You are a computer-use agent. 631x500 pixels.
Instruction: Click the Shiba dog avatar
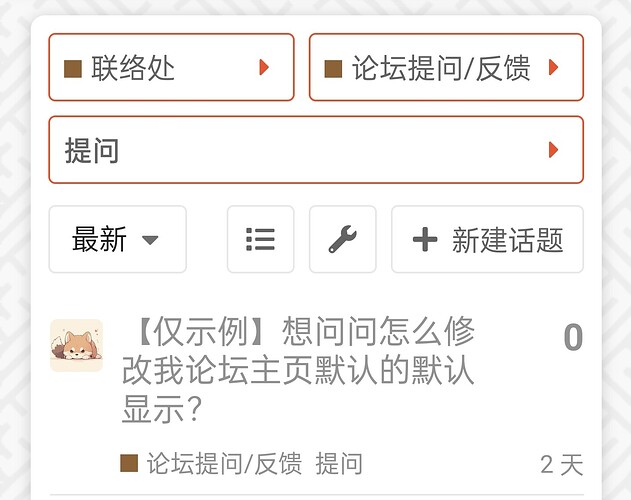pyautogui.click(x=76, y=345)
